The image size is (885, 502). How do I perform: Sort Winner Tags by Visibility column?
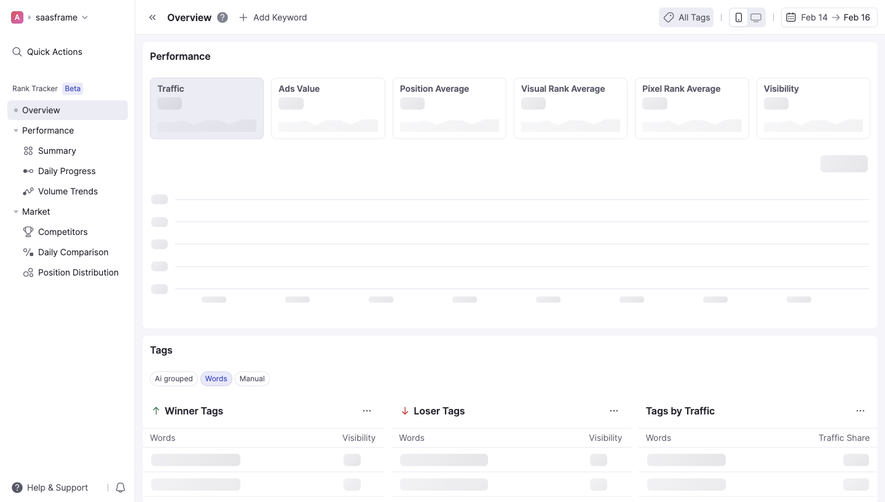(x=358, y=438)
